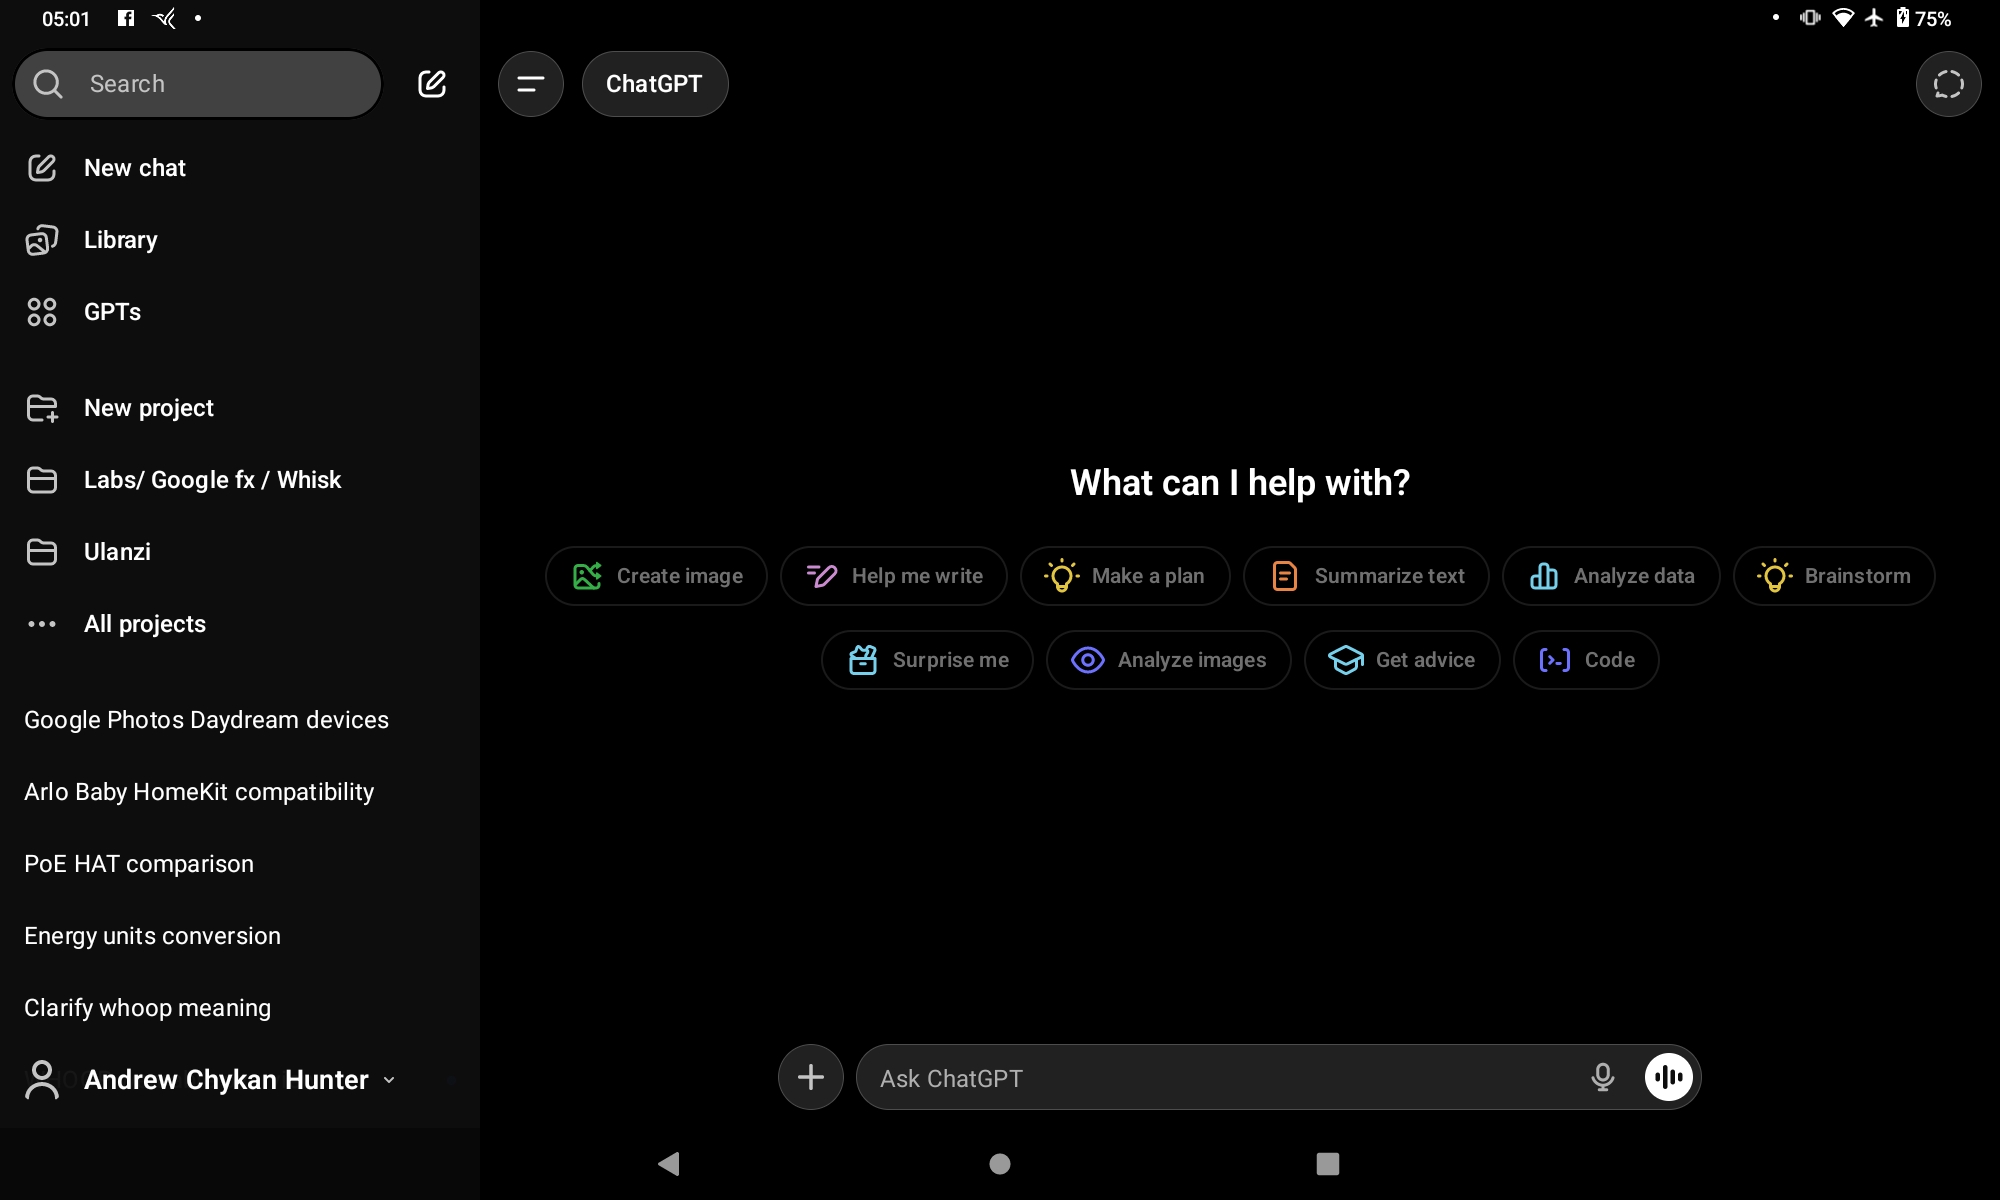The width and height of the screenshot is (2000, 1200).
Task: Open the Library section
Action: 120,240
